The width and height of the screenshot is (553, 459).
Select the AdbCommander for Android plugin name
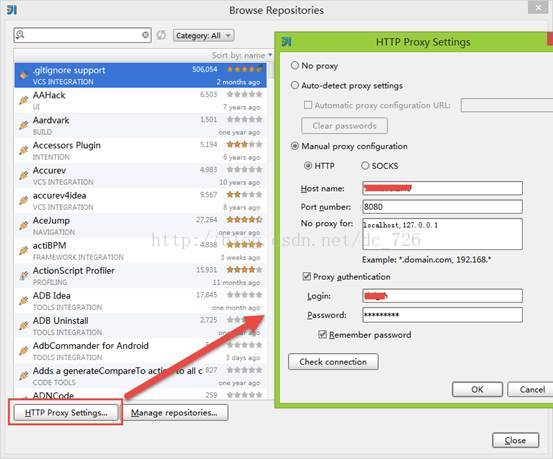pos(91,346)
